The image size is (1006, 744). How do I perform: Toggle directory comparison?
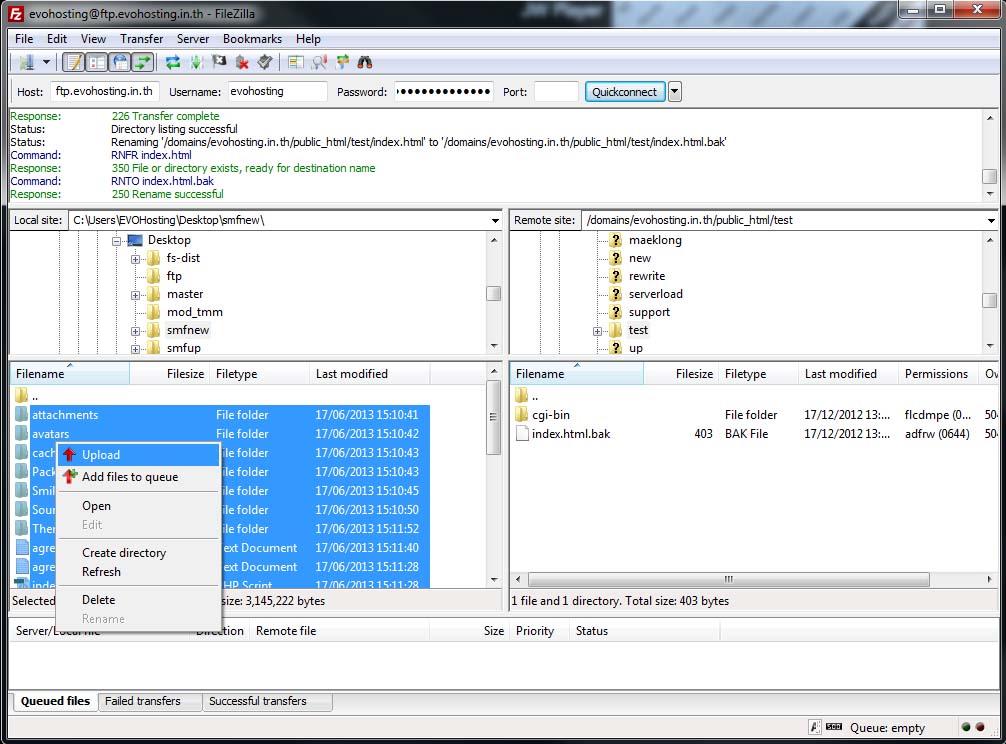[319, 62]
